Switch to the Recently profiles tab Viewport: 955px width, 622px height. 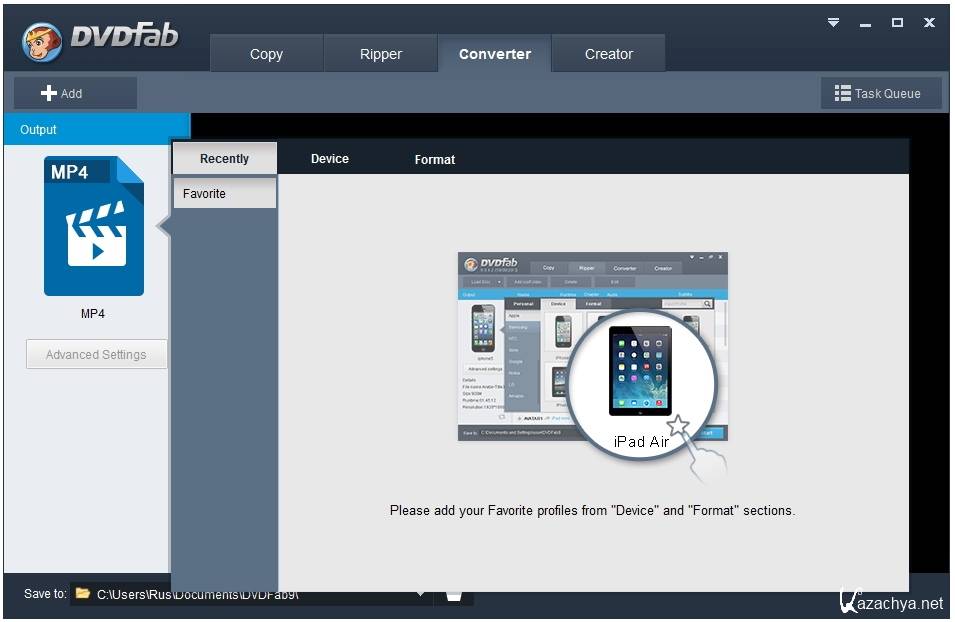coord(224,158)
